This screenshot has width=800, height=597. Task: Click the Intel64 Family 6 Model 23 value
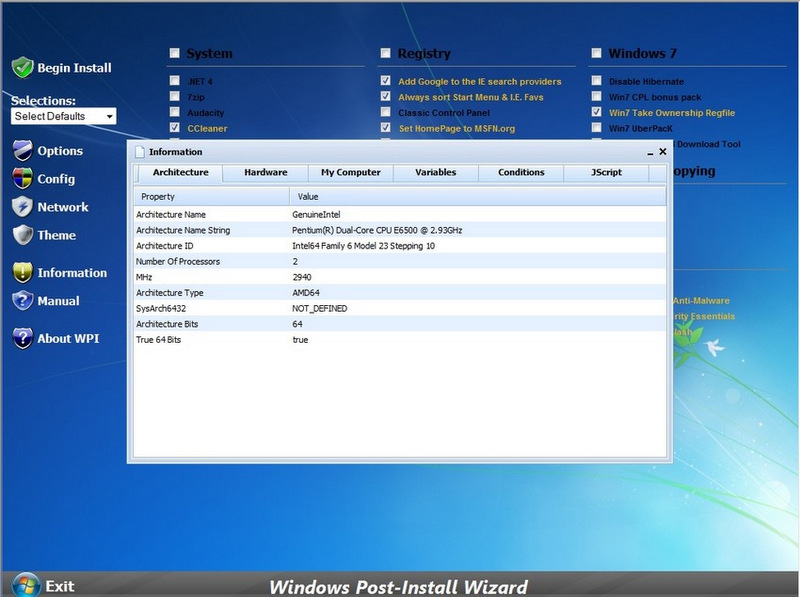click(363, 245)
